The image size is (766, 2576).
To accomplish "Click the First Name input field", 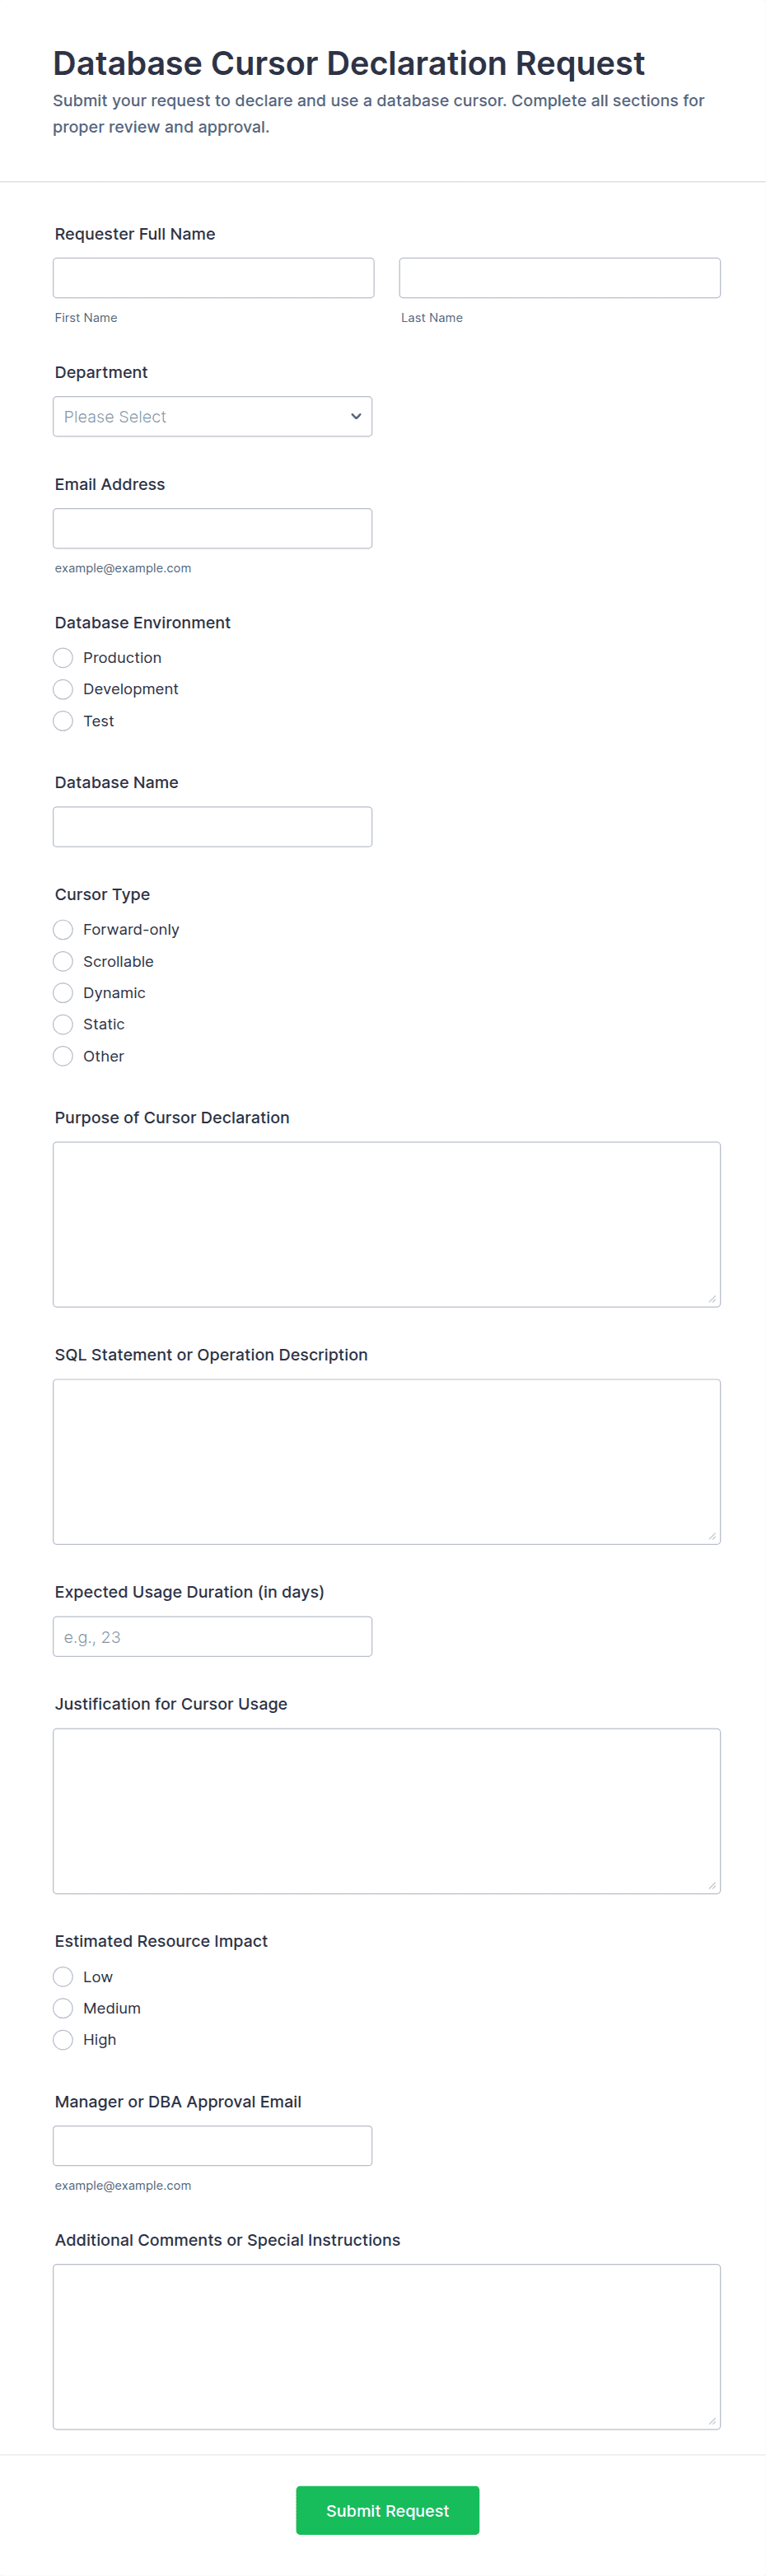I will (213, 277).
